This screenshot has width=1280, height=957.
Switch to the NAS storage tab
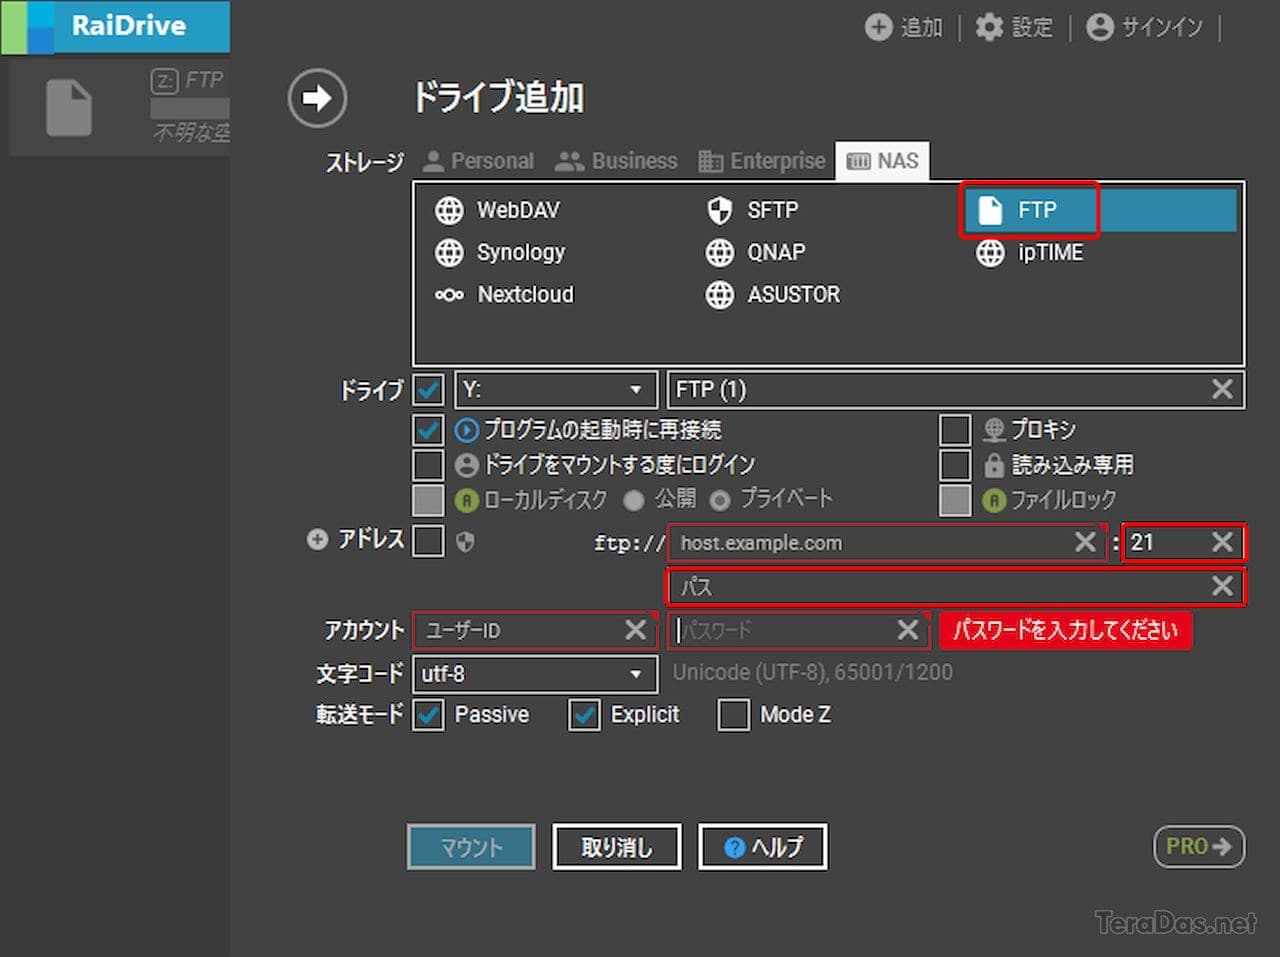[882, 161]
